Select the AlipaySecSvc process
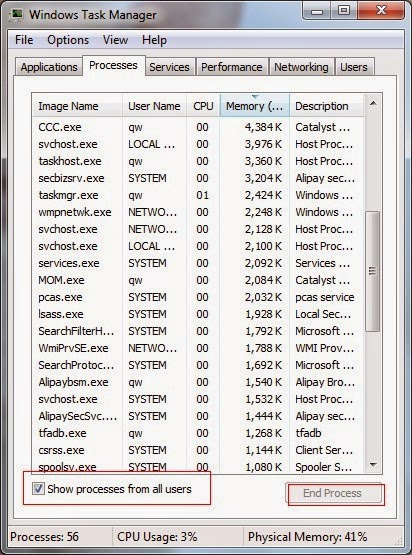This screenshot has width=412, height=555. click(198, 416)
